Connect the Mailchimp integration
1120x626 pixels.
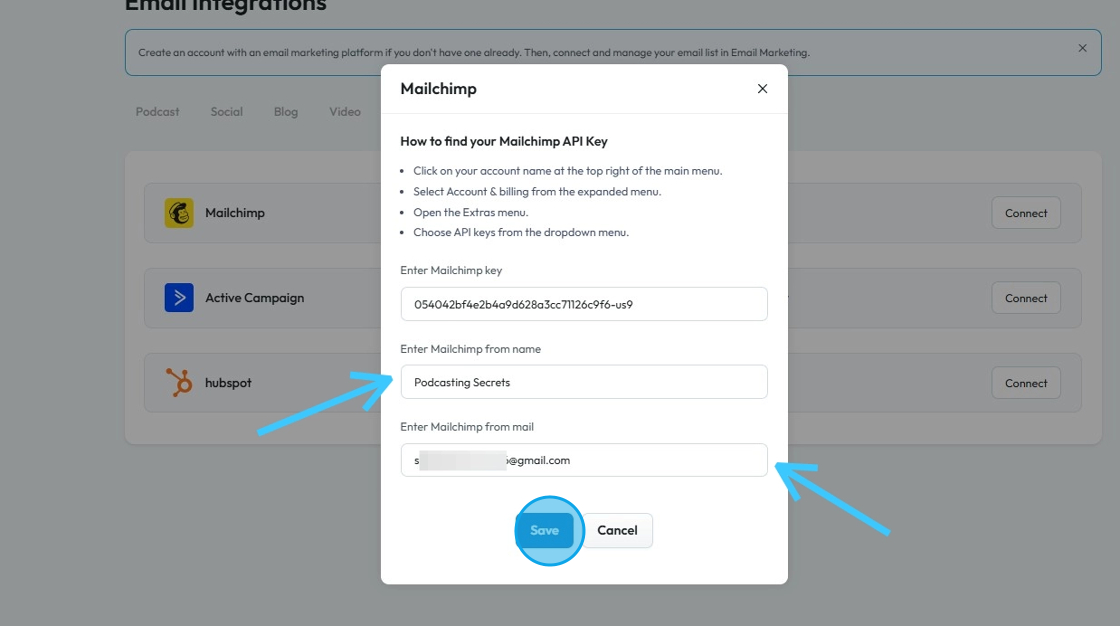coord(1026,213)
